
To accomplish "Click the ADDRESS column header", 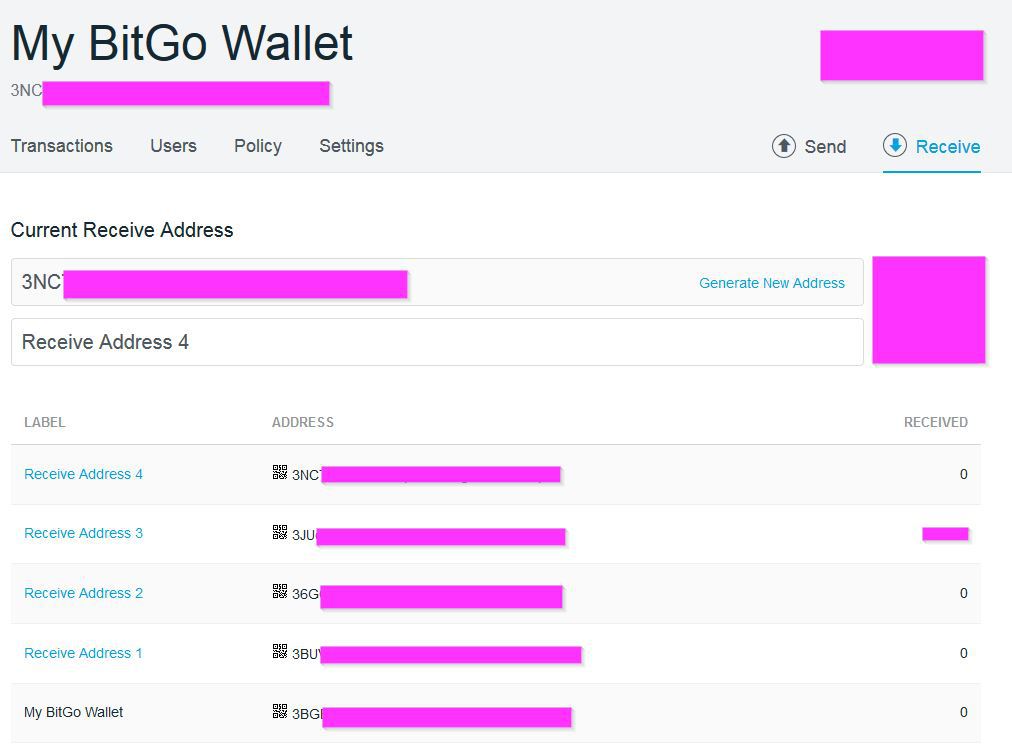I will tap(303, 422).
